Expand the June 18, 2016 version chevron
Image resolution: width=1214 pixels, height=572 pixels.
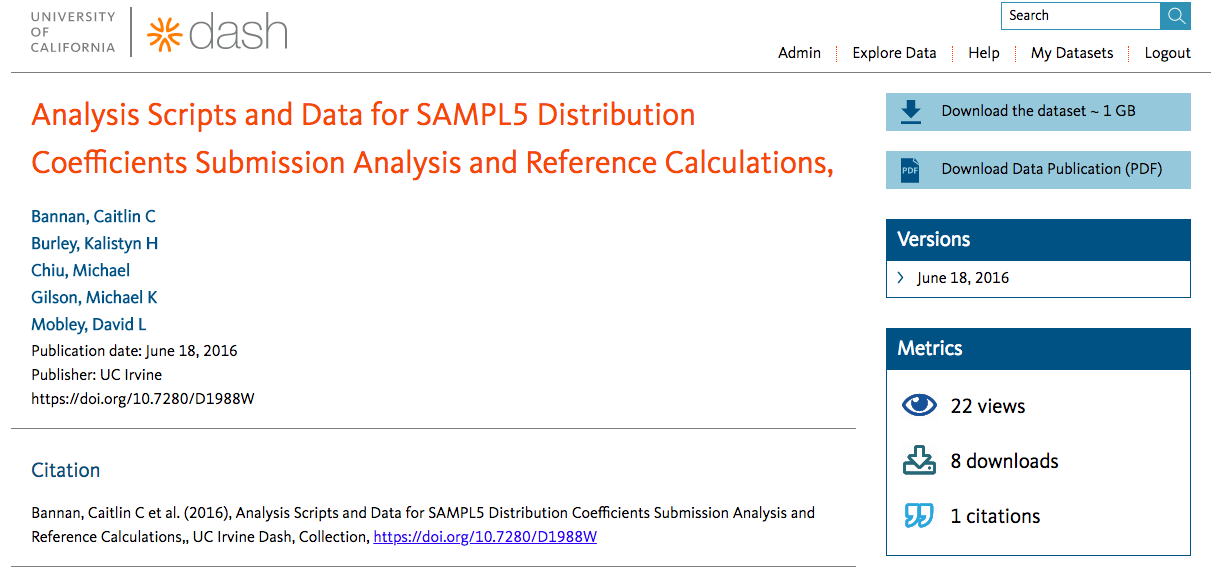point(901,278)
